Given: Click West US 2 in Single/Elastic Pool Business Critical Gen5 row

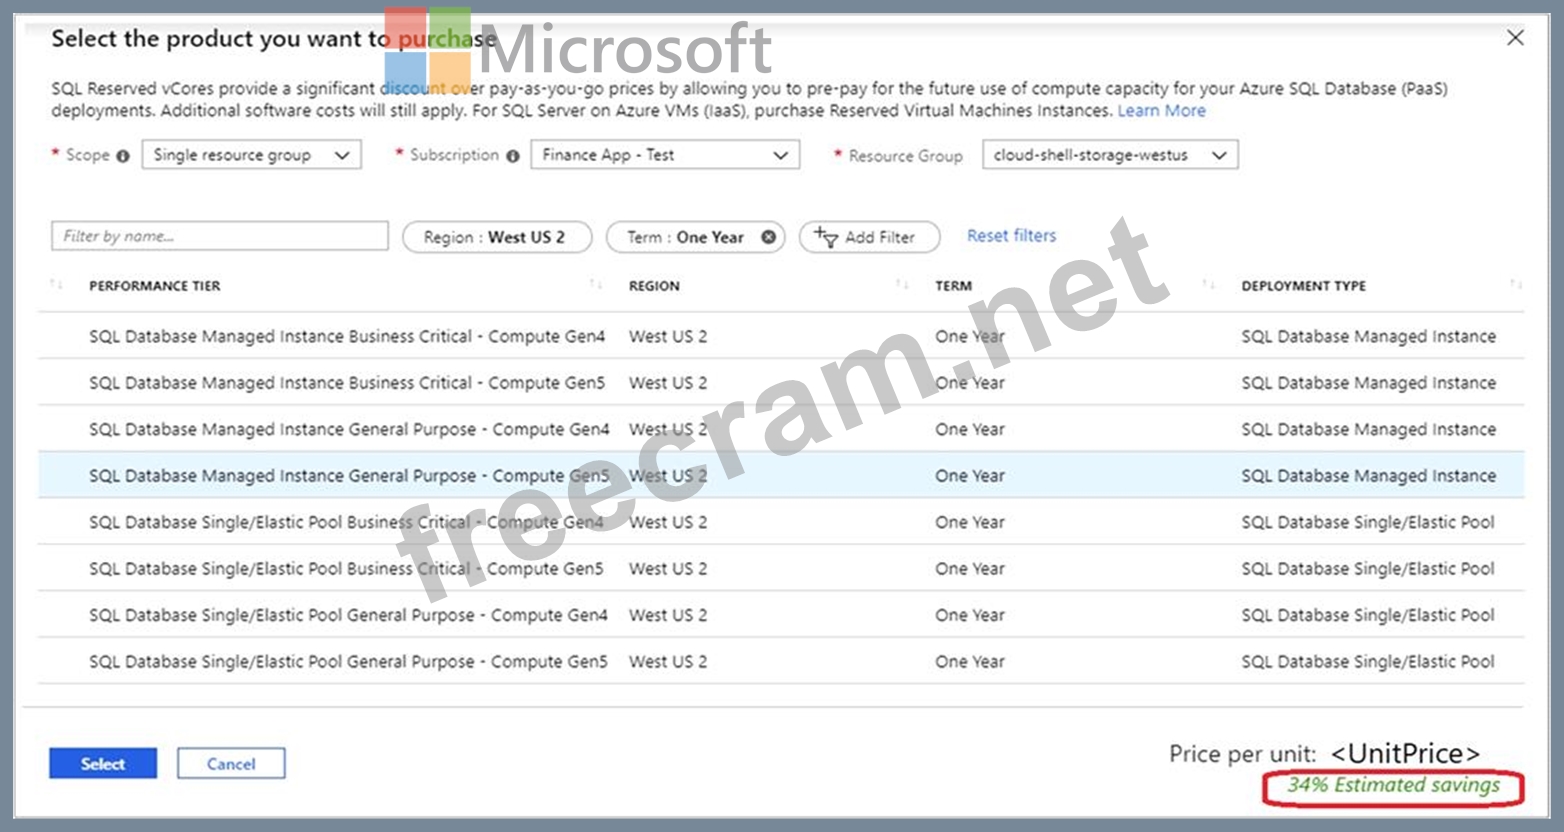Looking at the screenshot, I should 668,569.
